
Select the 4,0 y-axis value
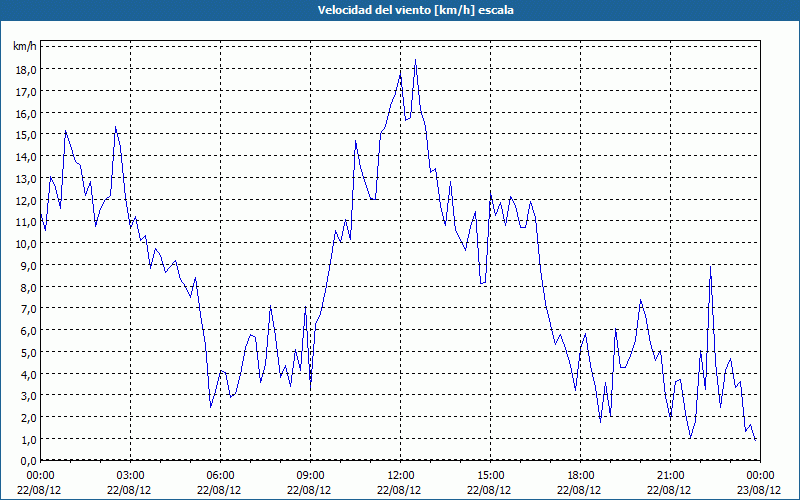click(28, 374)
